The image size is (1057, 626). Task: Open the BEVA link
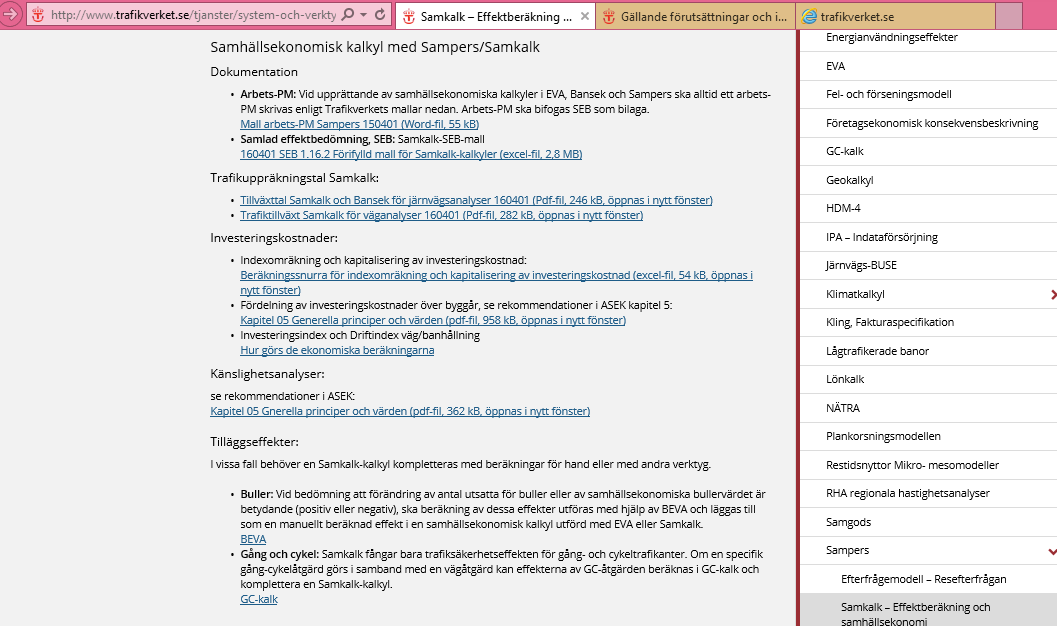click(253, 539)
